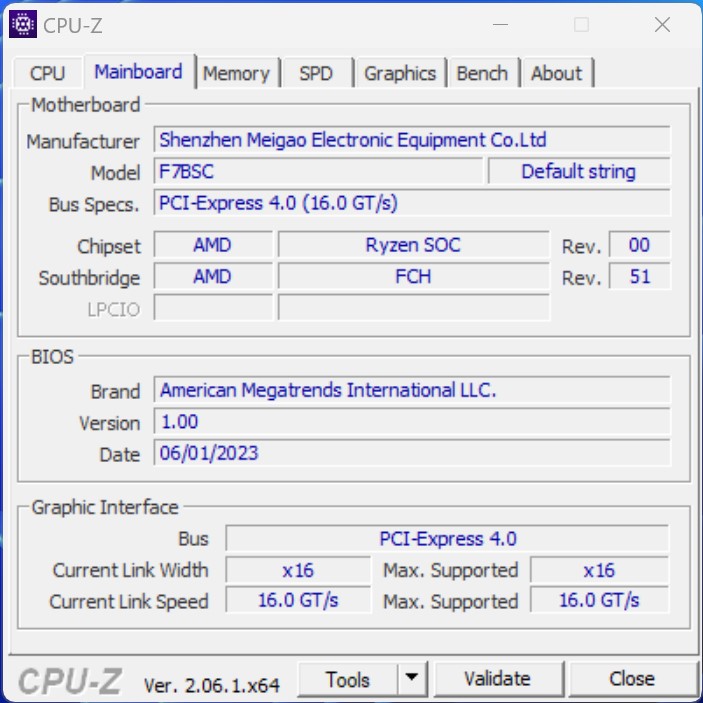Screen dimensions: 703x703
Task: Click the FCH southbridge field
Action: tap(413, 276)
